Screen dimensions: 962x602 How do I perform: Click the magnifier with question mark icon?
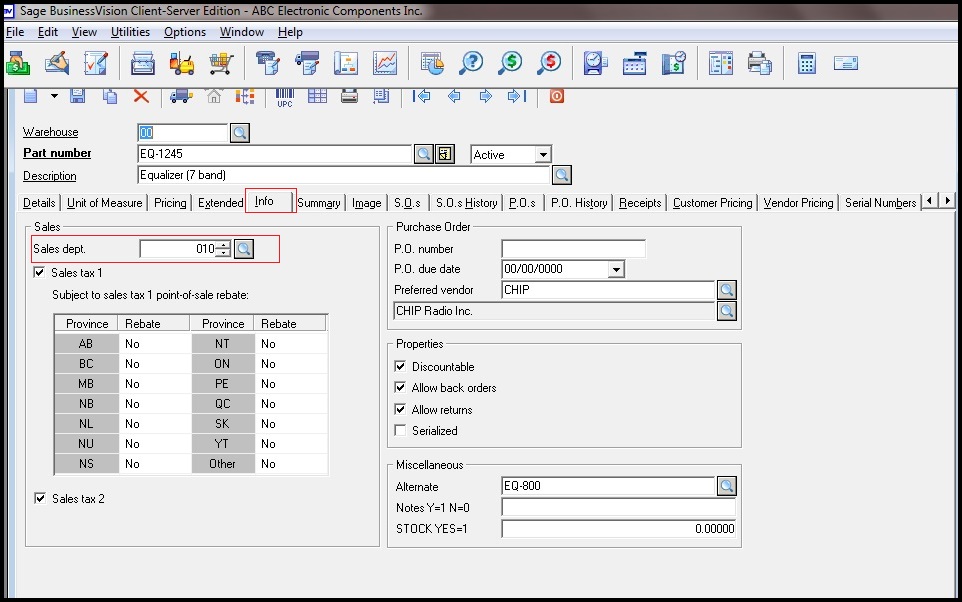471,63
